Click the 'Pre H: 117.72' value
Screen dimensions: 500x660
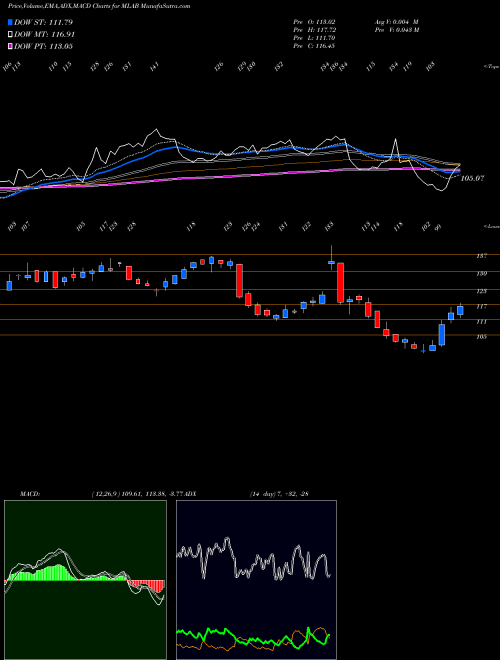[314, 30]
